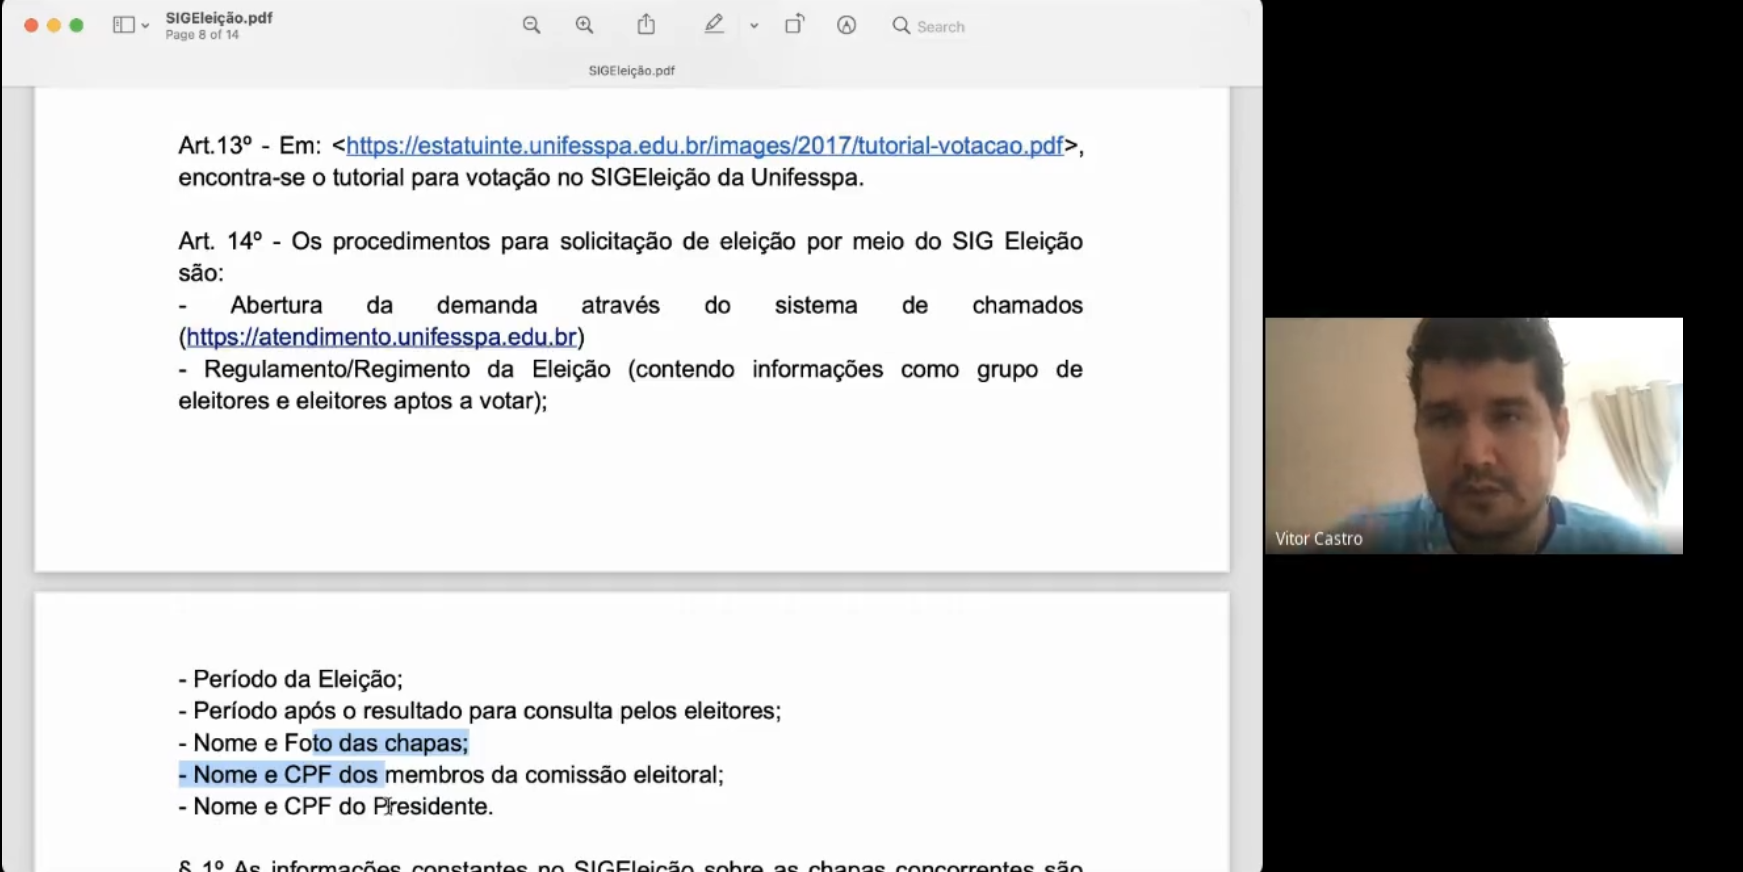This screenshot has height=872, width=1743.
Task: Click 'eleitores e eleitores aptos a votar' line
Action: [363, 401]
